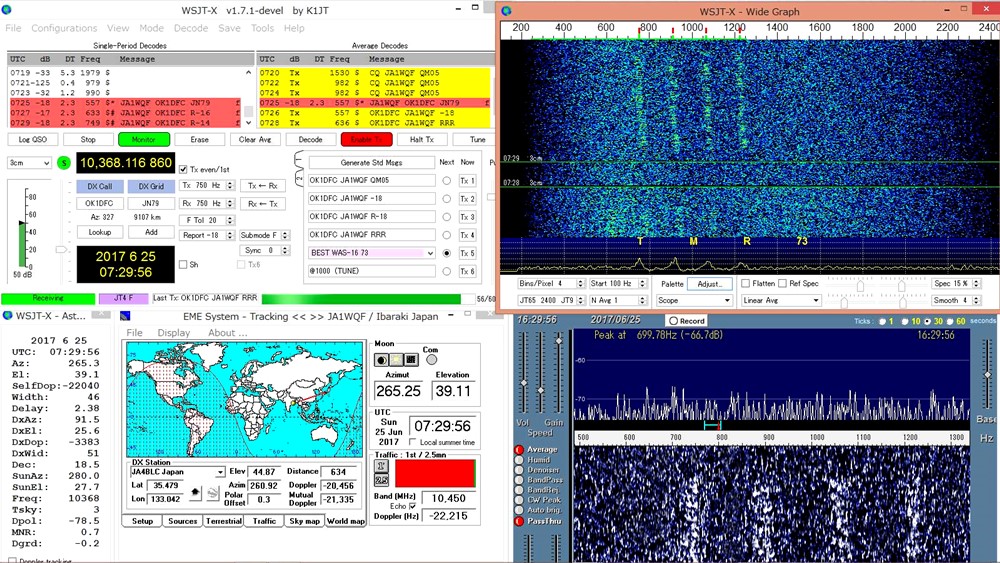Click the third source icon in Moon panel

pyautogui.click(x=411, y=360)
